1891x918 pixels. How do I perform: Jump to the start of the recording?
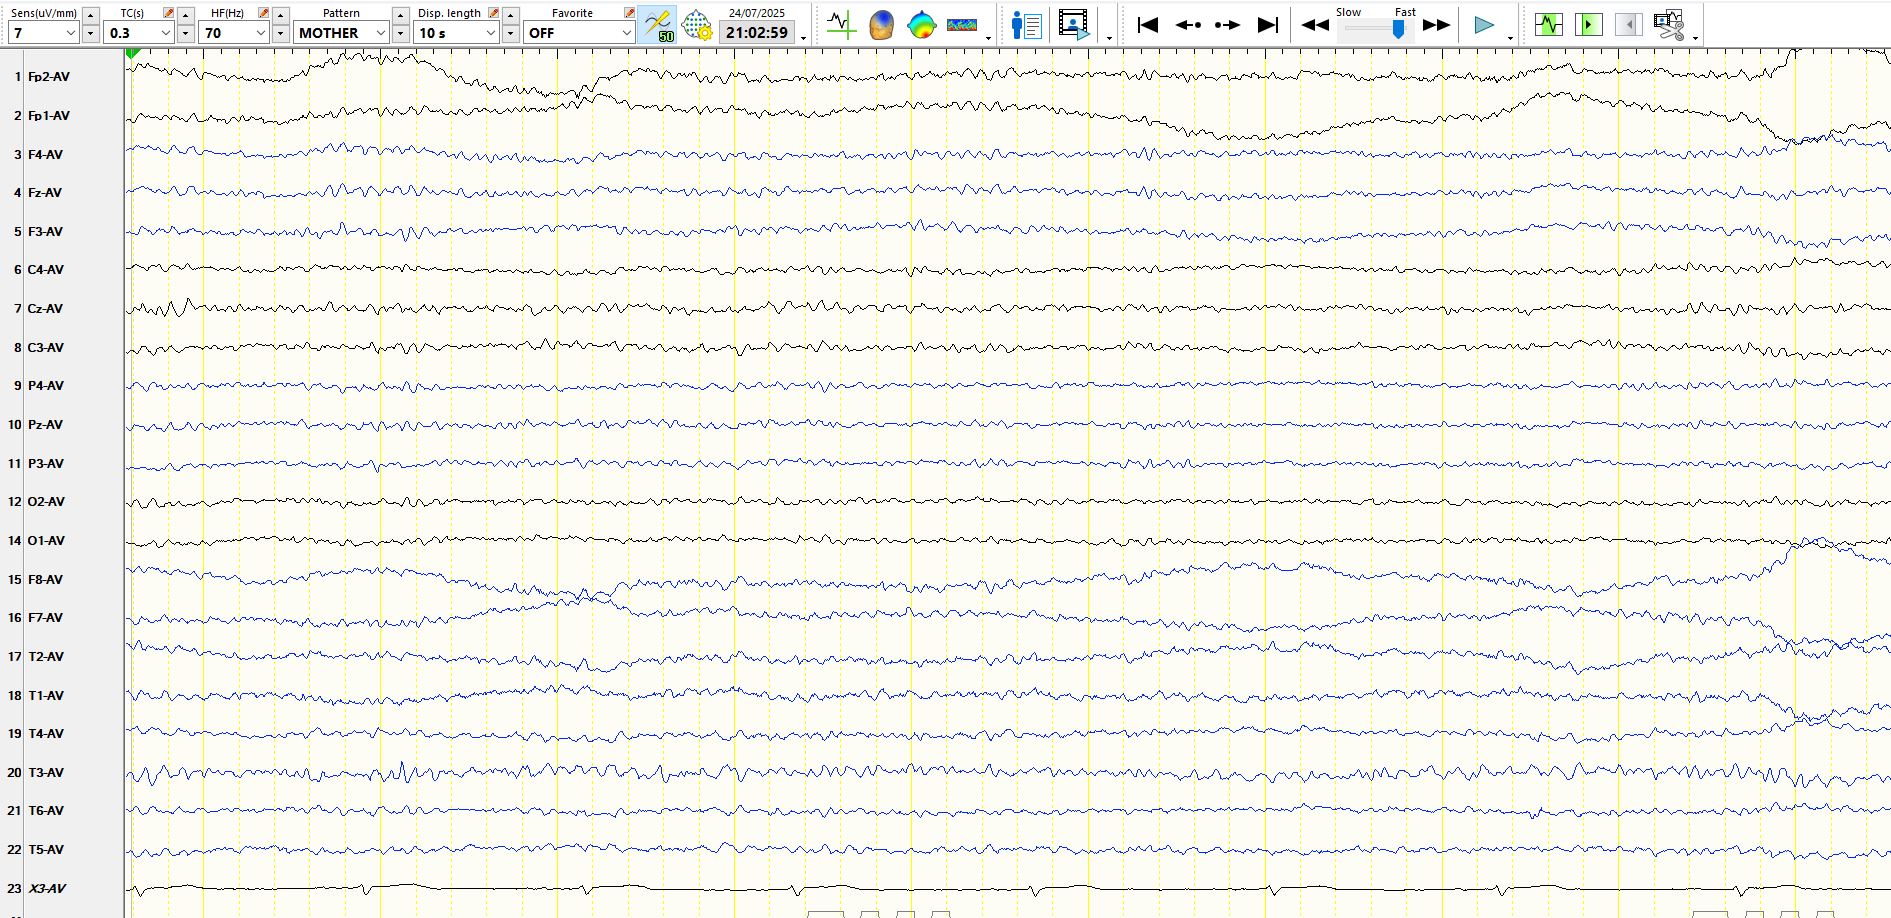click(x=1148, y=25)
